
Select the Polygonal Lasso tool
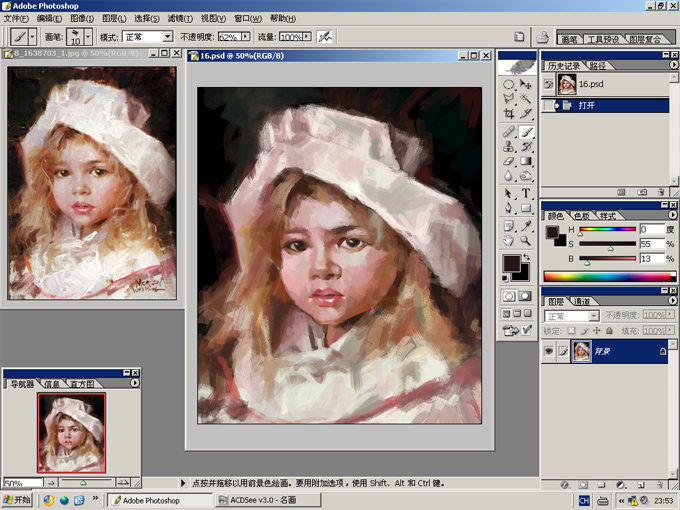(x=509, y=99)
